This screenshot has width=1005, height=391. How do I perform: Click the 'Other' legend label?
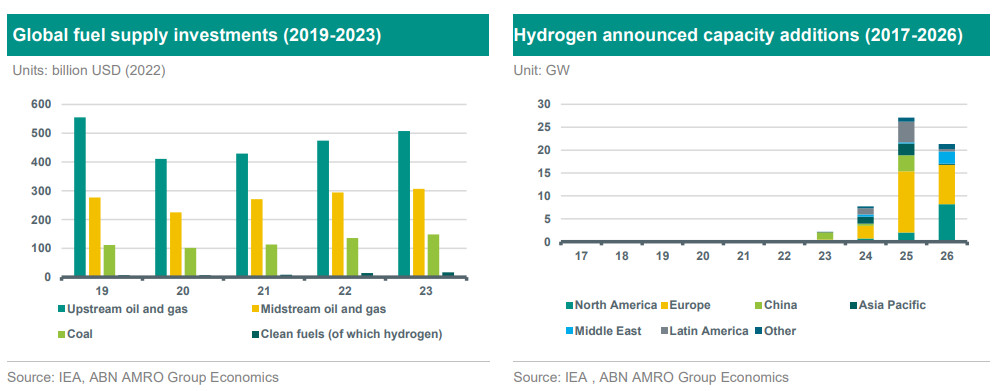coord(780,331)
